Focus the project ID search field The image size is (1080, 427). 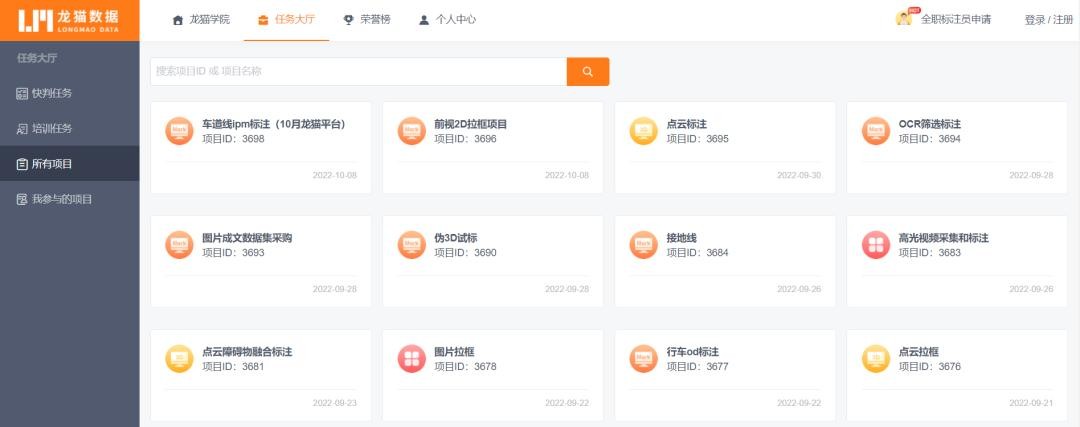pos(358,72)
